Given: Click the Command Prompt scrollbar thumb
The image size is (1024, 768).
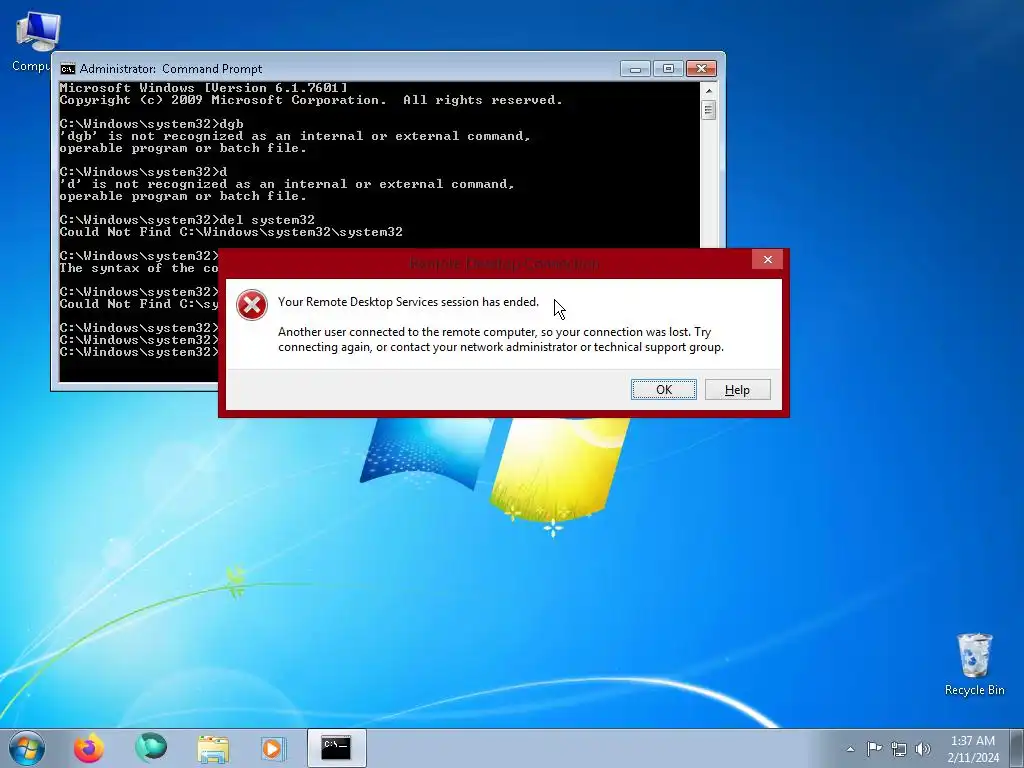Looking at the screenshot, I should click(x=709, y=110).
